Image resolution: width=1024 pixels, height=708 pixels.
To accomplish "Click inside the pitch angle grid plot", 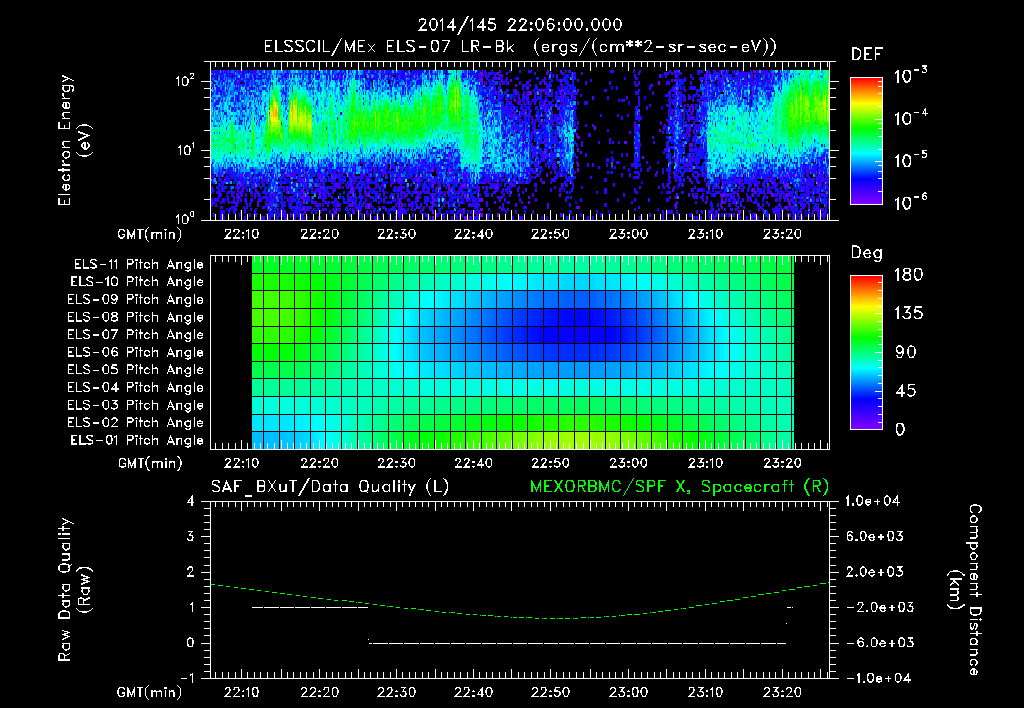I will point(520,353).
